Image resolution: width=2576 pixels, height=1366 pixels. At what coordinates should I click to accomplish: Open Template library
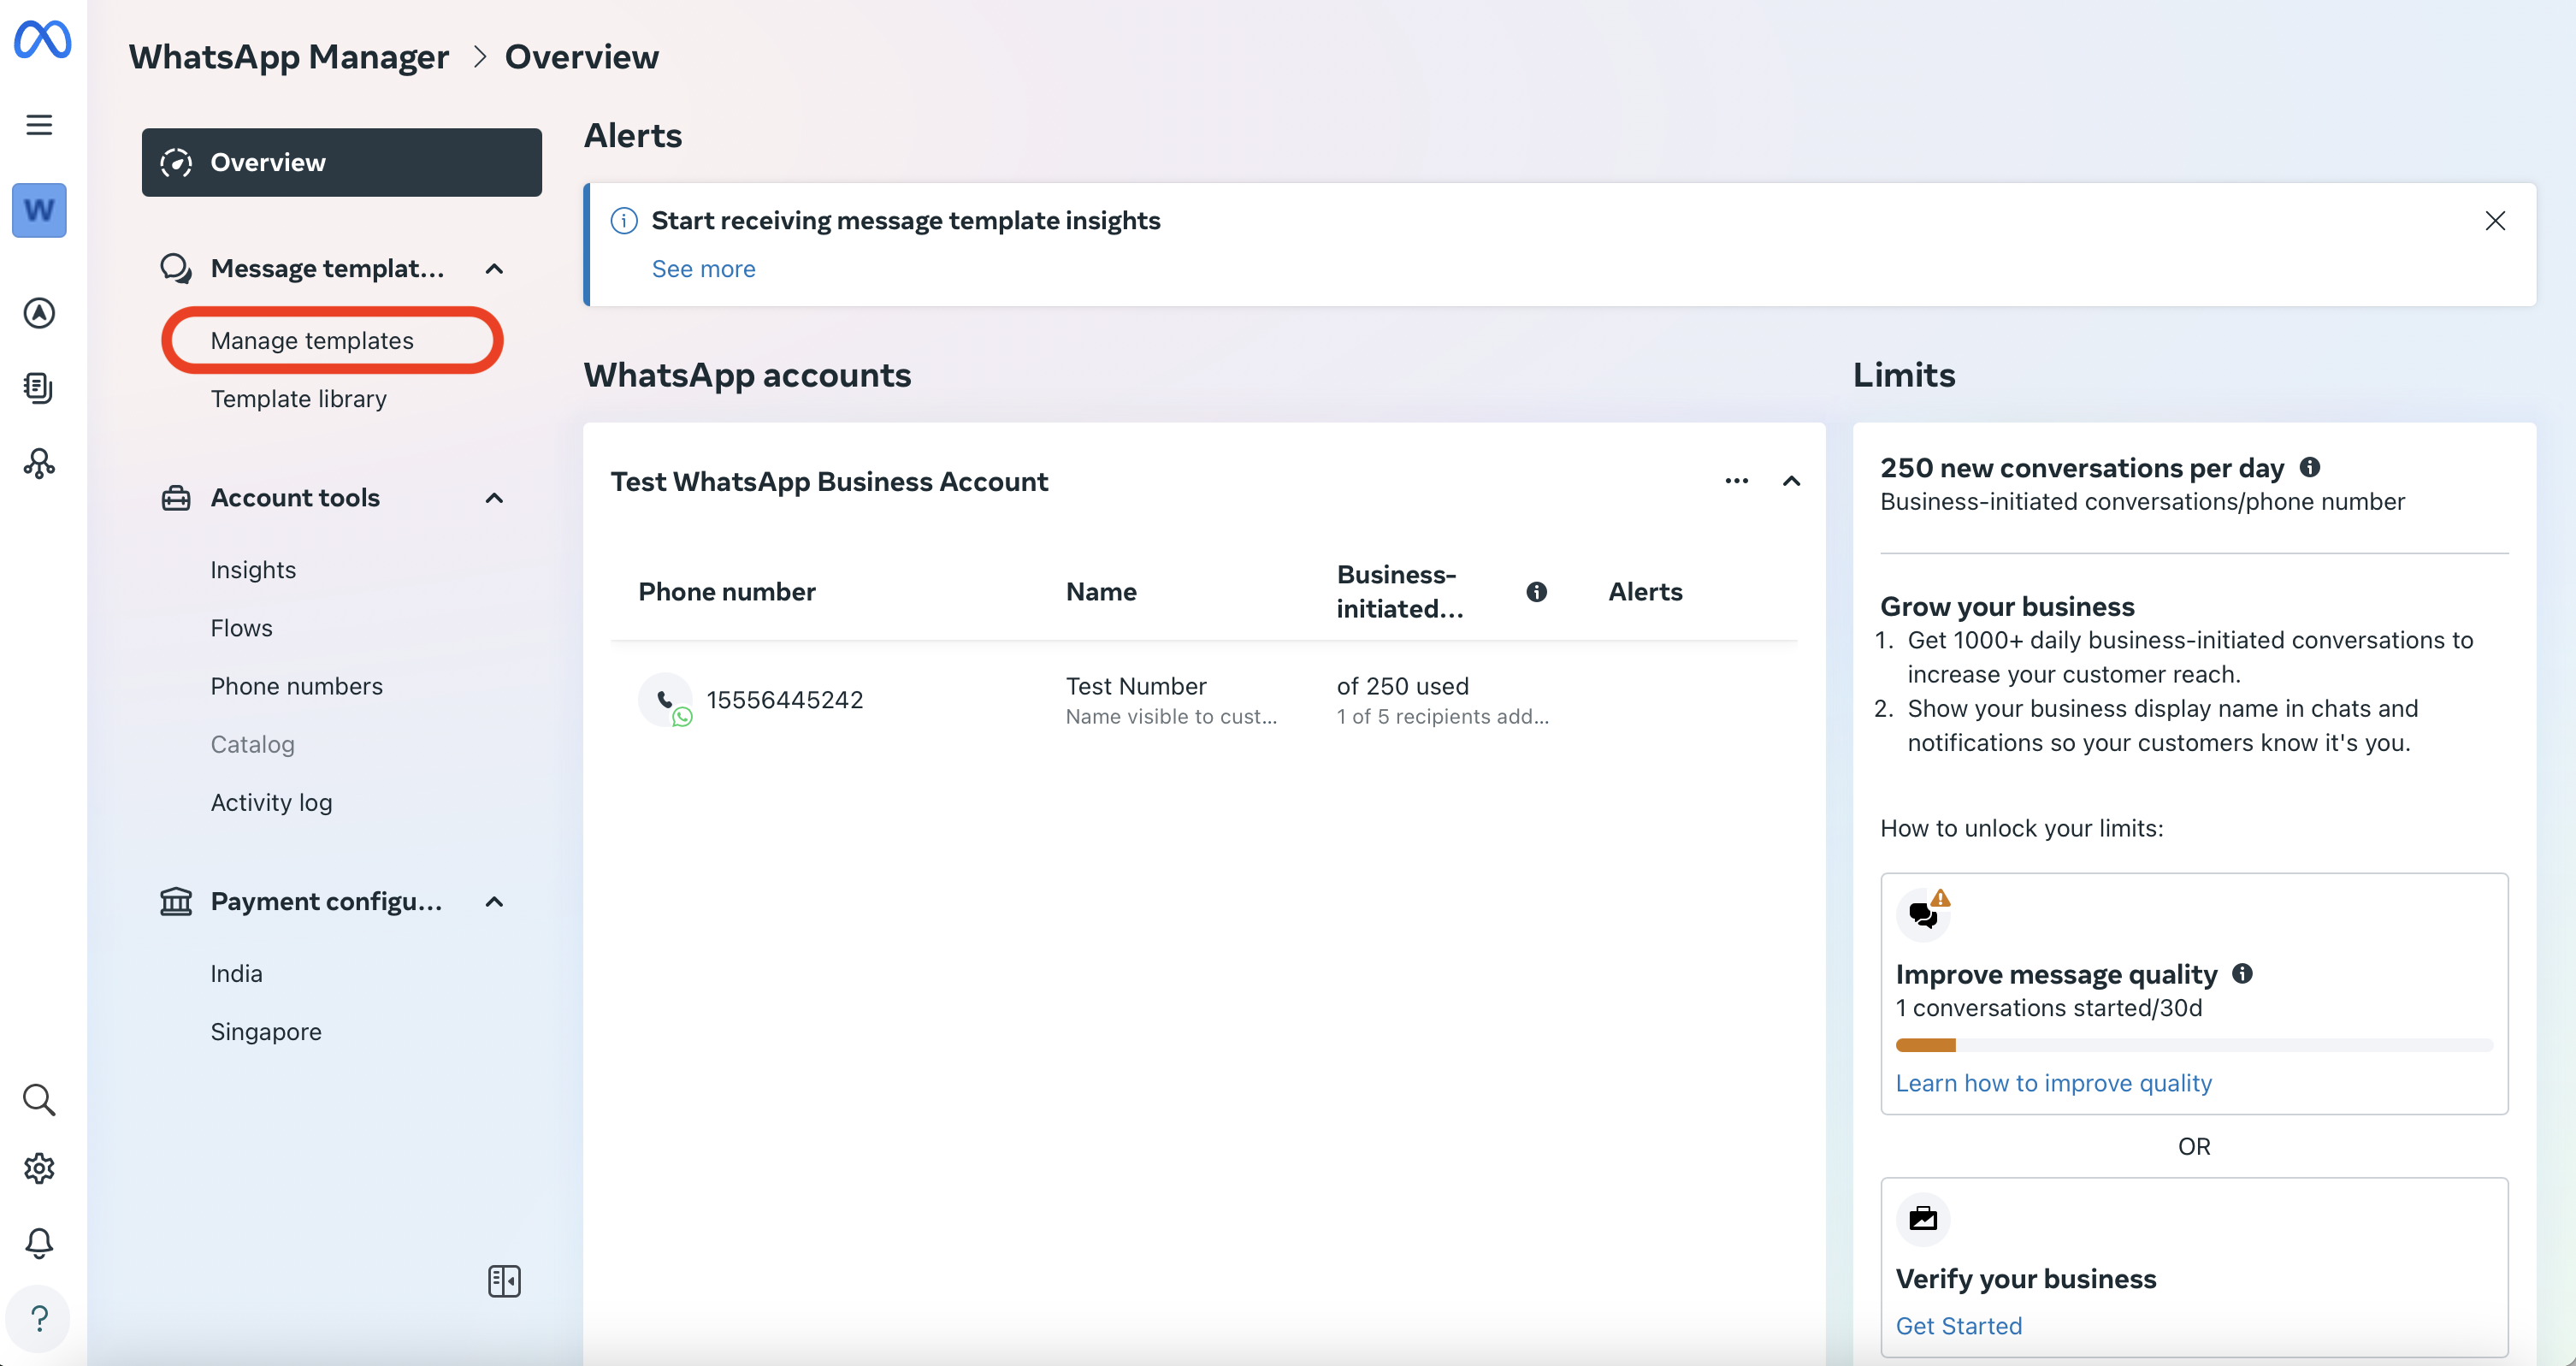point(299,399)
